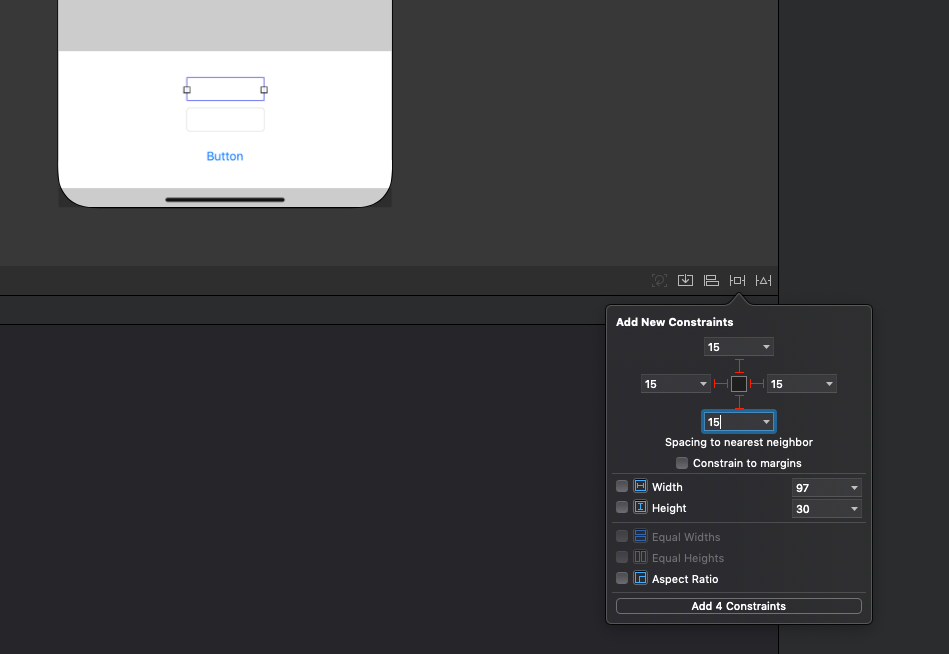Enable the right spacing constraint strut

[x=757, y=384]
